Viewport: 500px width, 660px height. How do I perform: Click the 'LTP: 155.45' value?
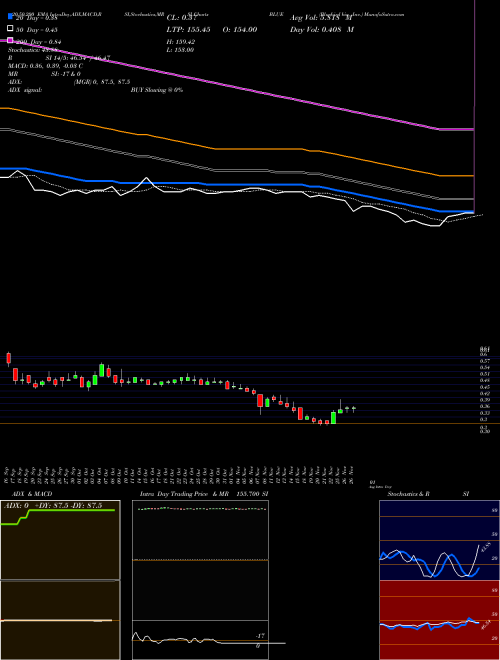click(x=189, y=30)
